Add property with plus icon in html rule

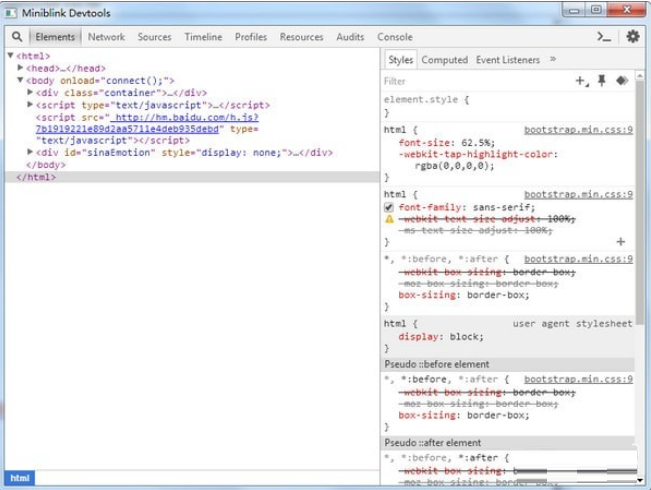point(620,242)
